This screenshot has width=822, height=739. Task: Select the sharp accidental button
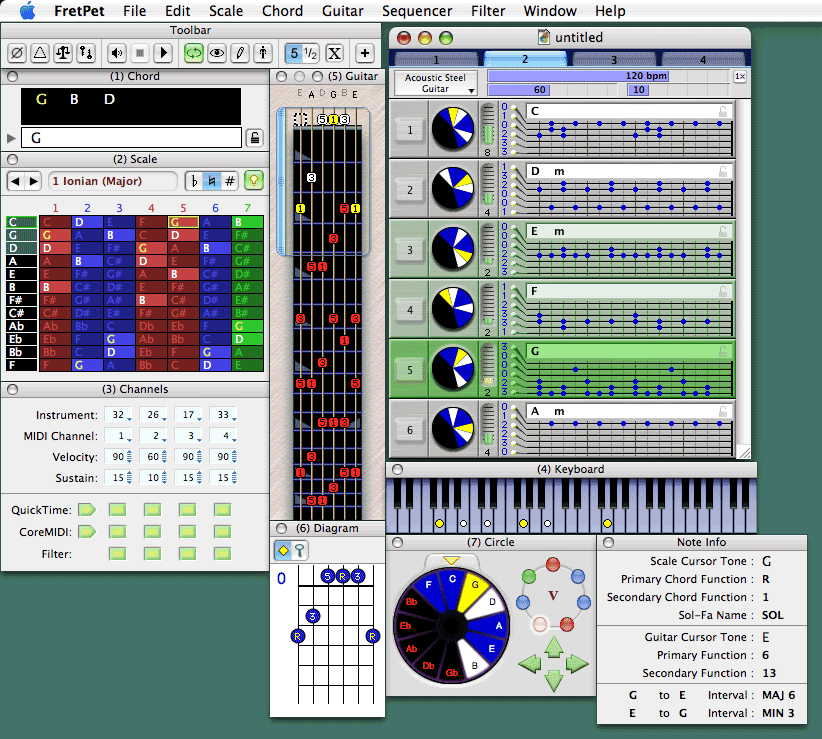tap(230, 181)
